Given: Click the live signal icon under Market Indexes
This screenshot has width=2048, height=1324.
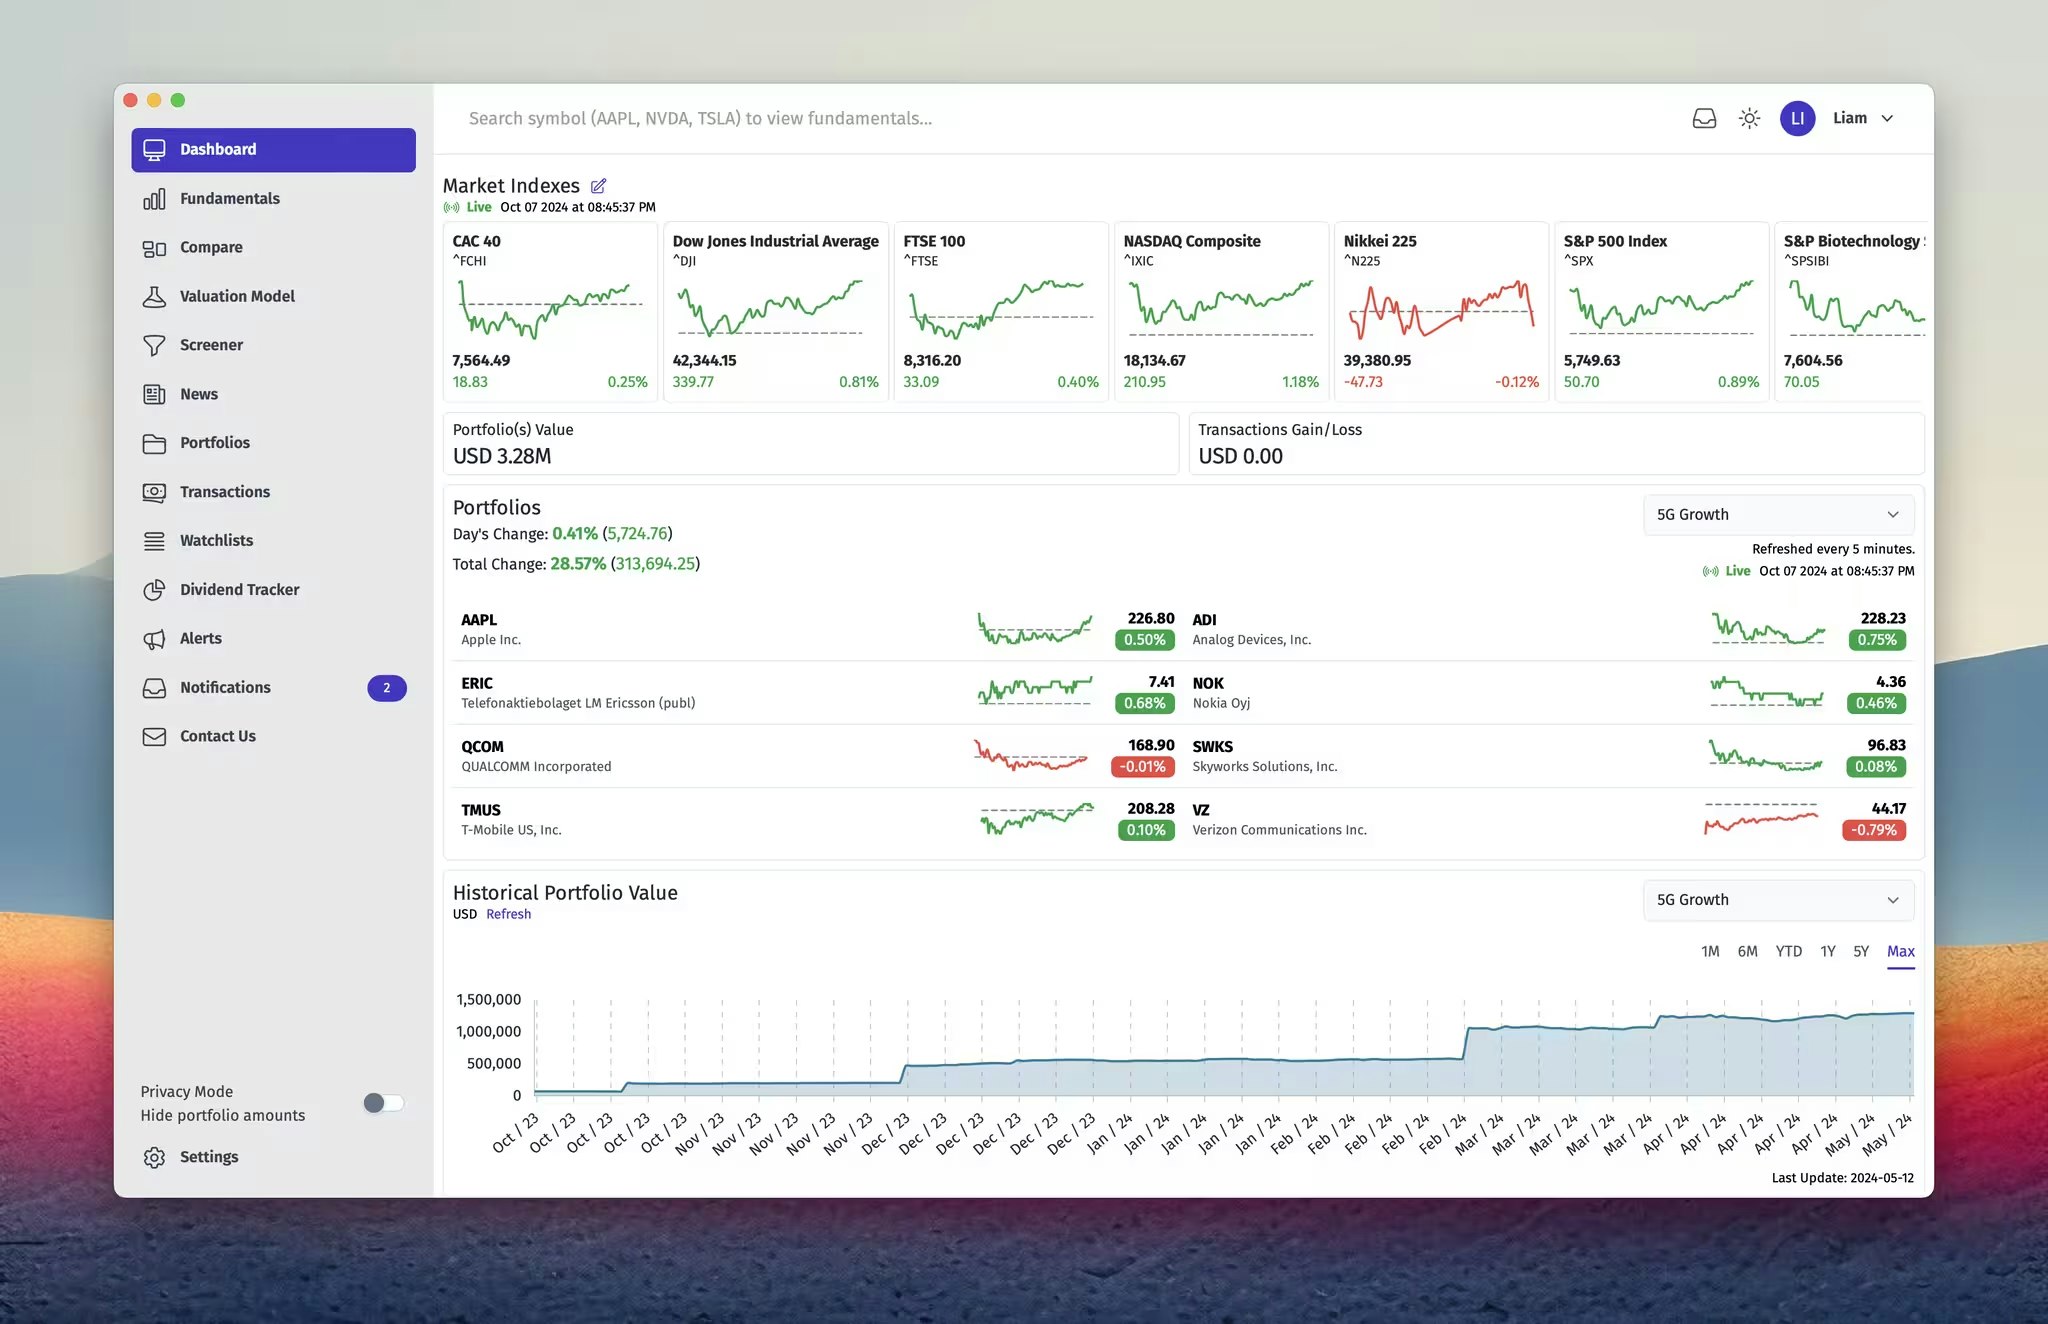Looking at the screenshot, I should [x=451, y=207].
